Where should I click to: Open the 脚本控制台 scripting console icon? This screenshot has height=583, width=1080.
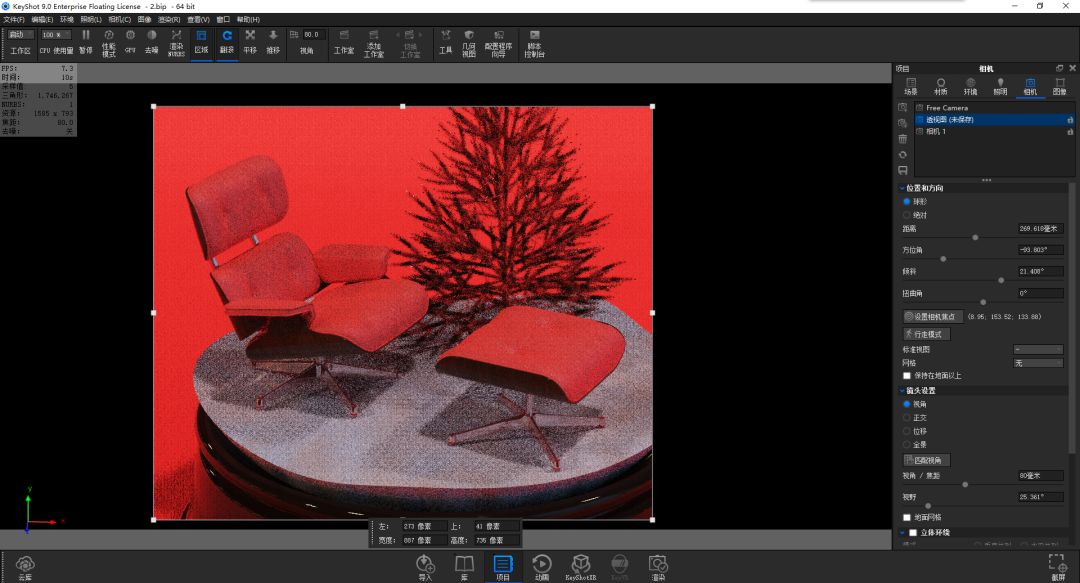[534, 43]
